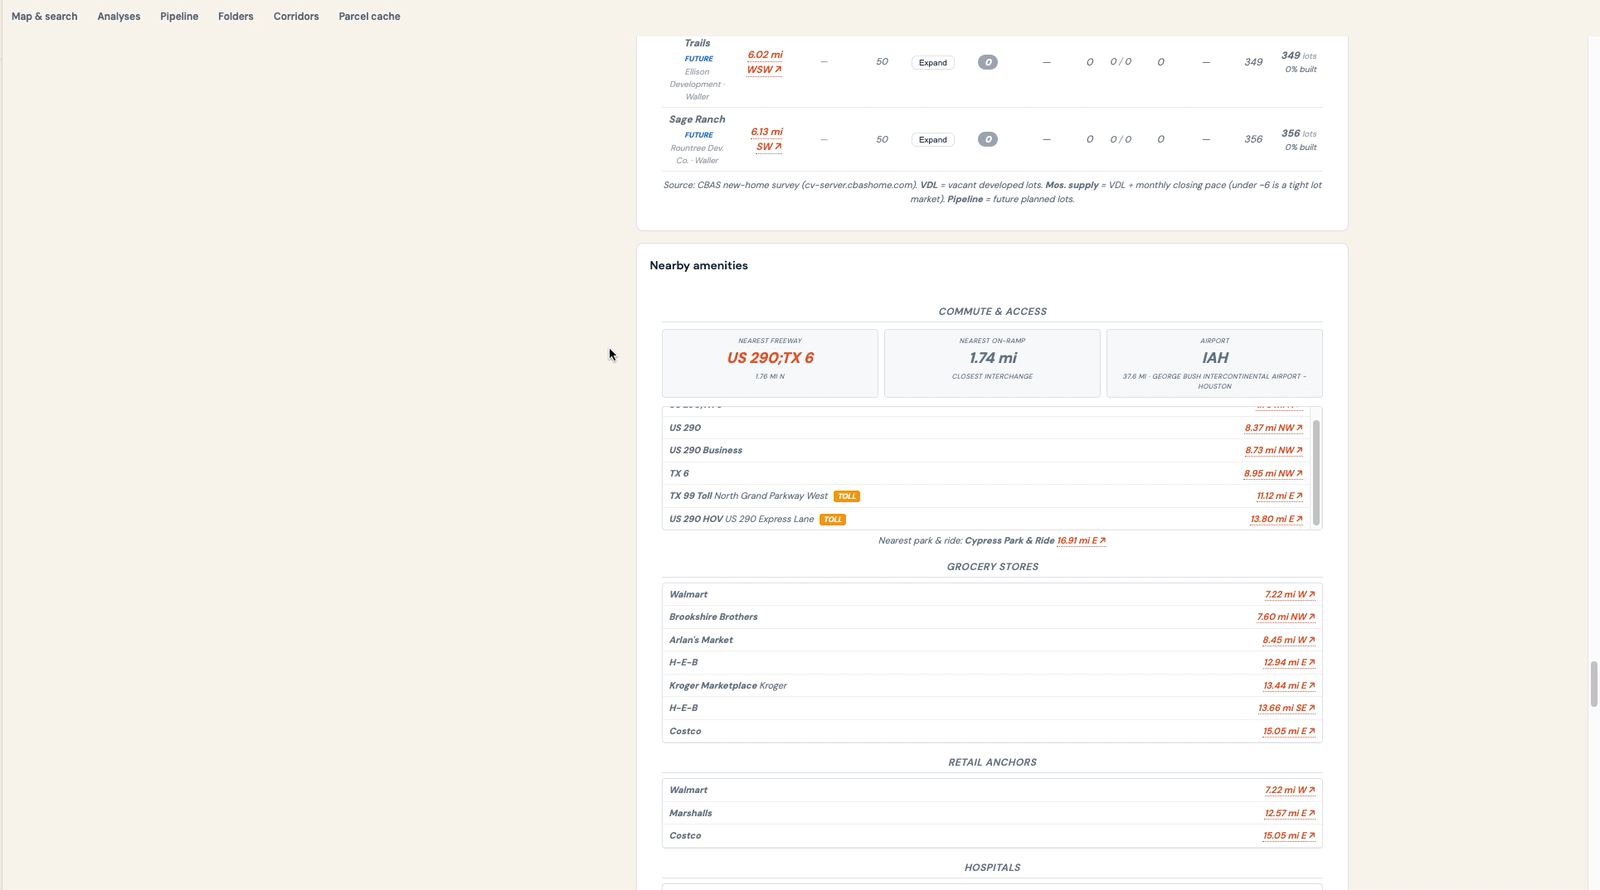The image size is (1600, 890).
Task: Open the Pipeline menu item
Action: 179,16
